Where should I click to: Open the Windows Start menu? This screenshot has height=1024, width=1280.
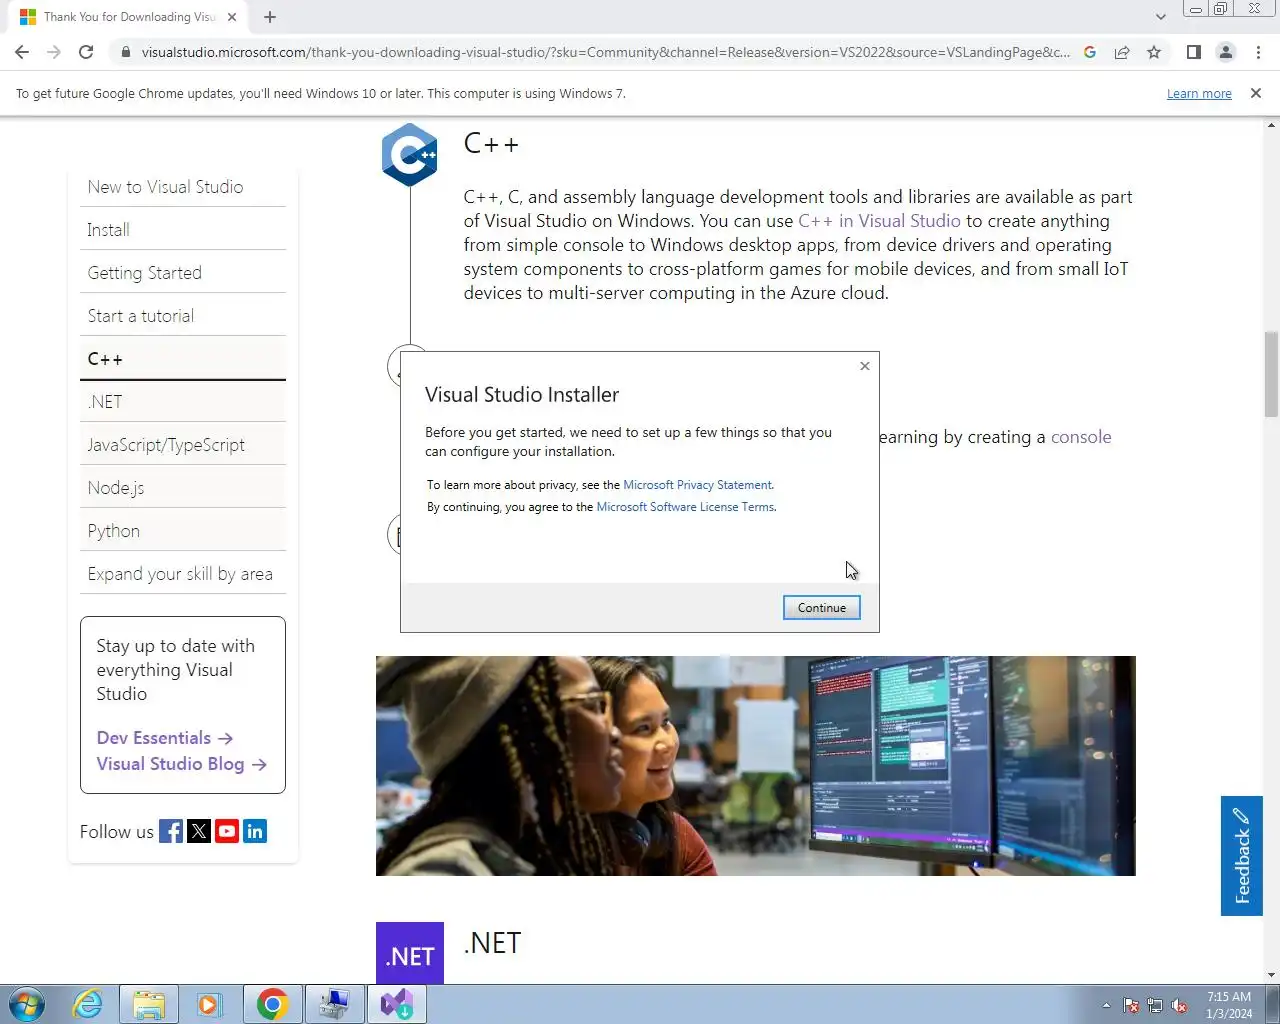(x=27, y=1004)
